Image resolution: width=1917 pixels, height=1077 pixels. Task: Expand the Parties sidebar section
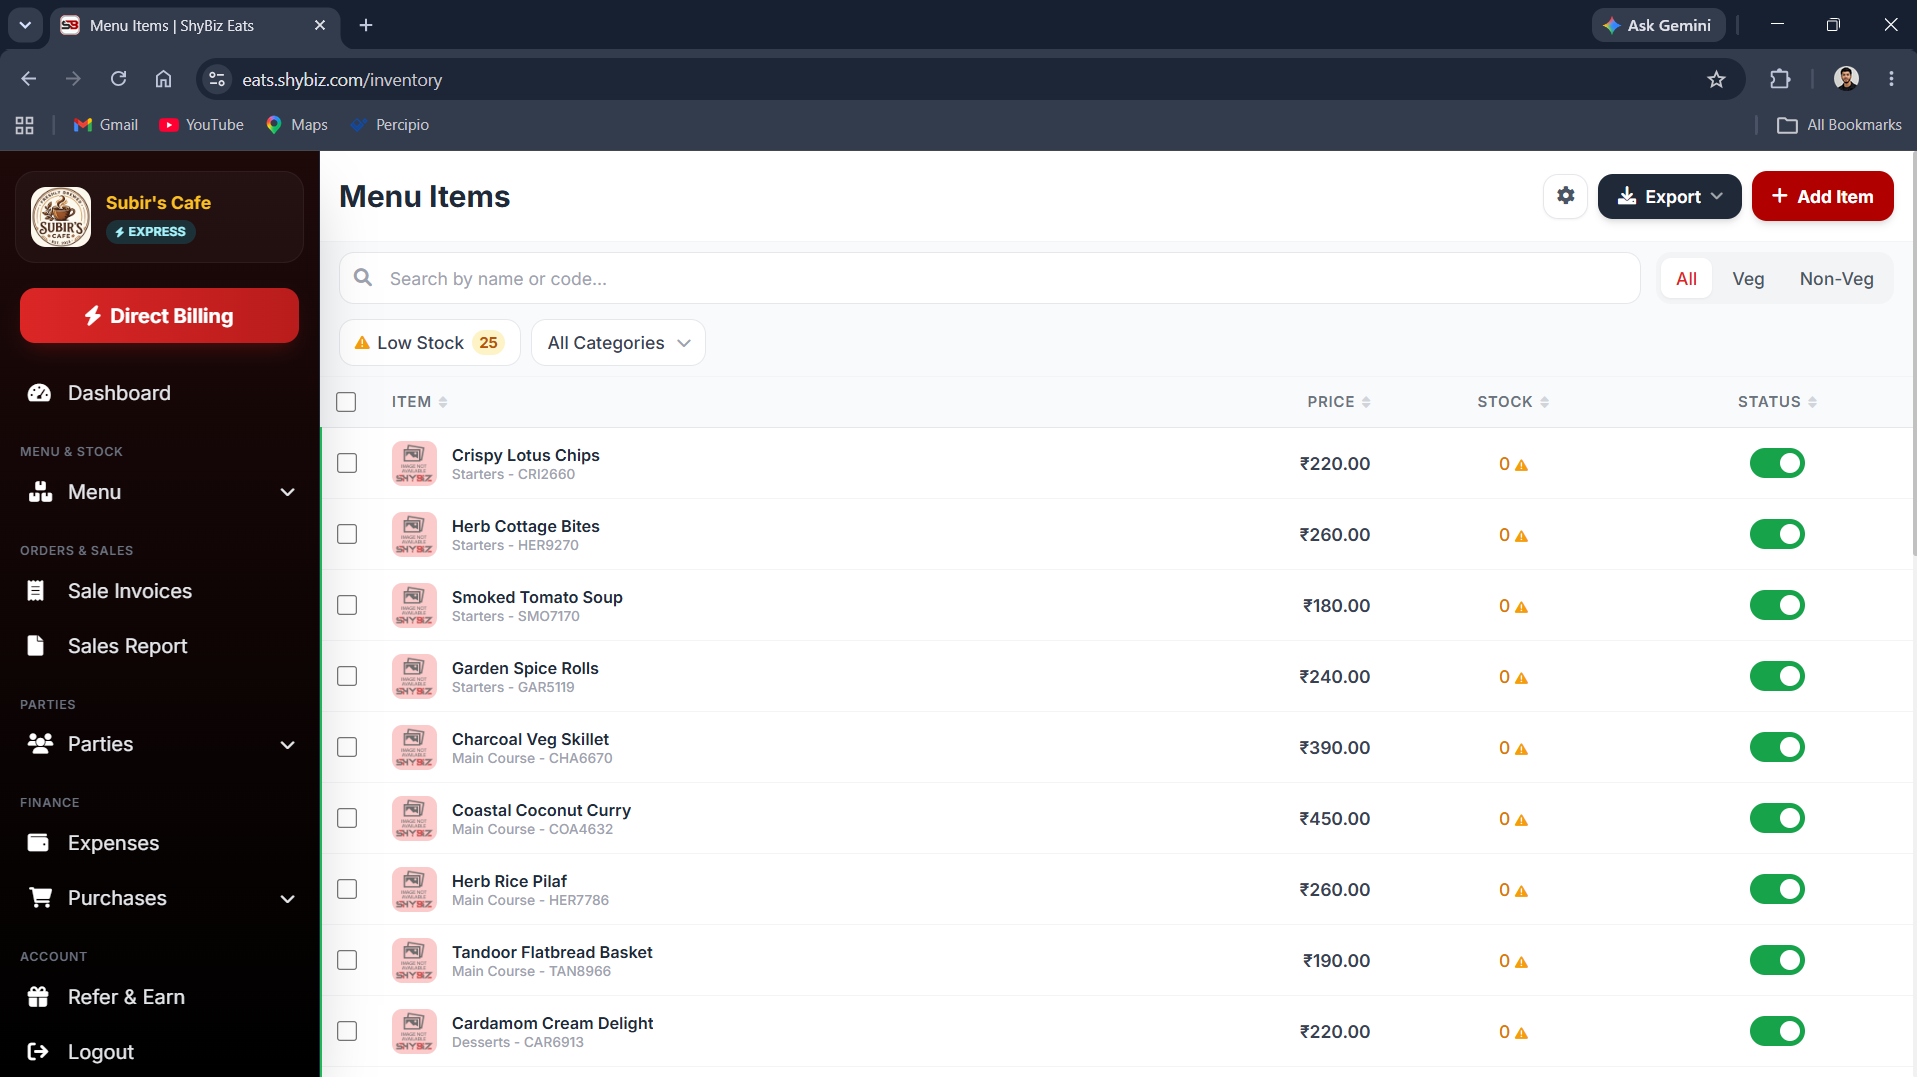[287, 744]
